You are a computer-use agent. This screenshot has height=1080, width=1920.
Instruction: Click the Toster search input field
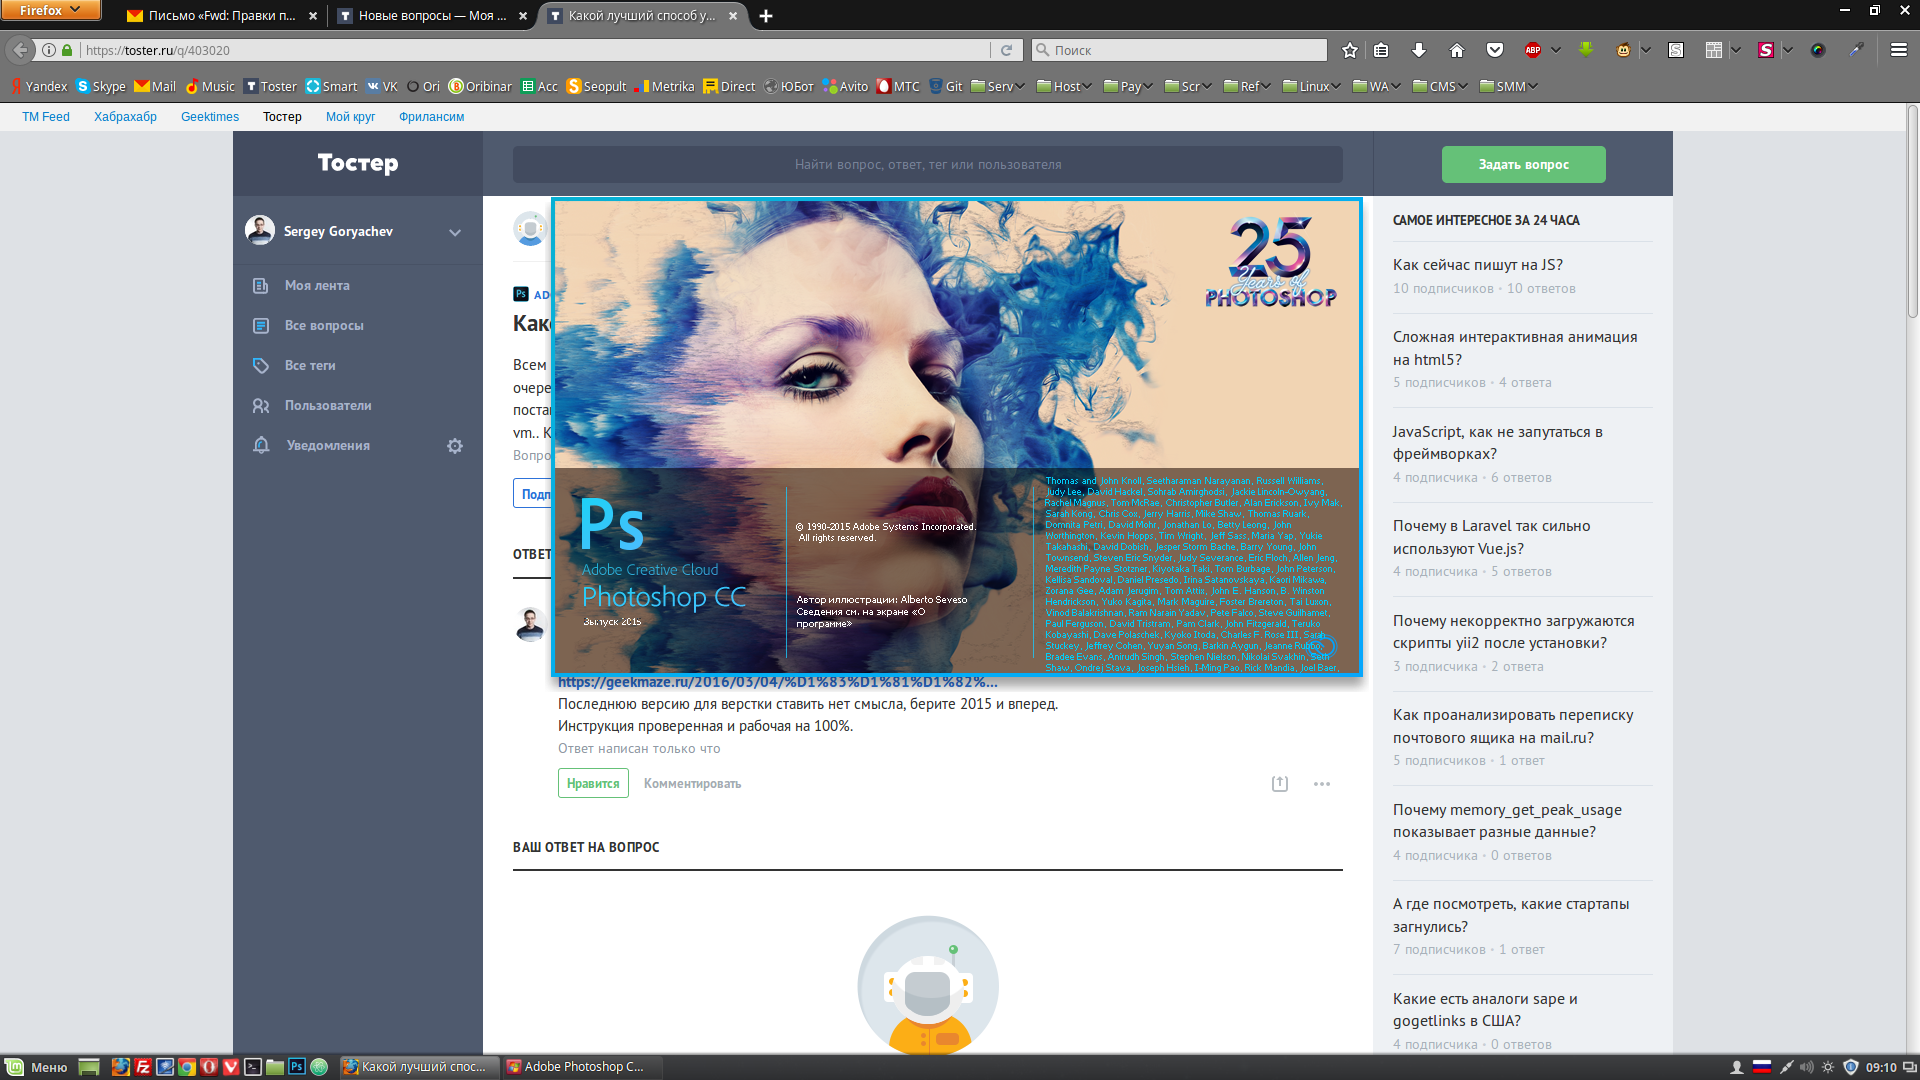tap(928, 165)
